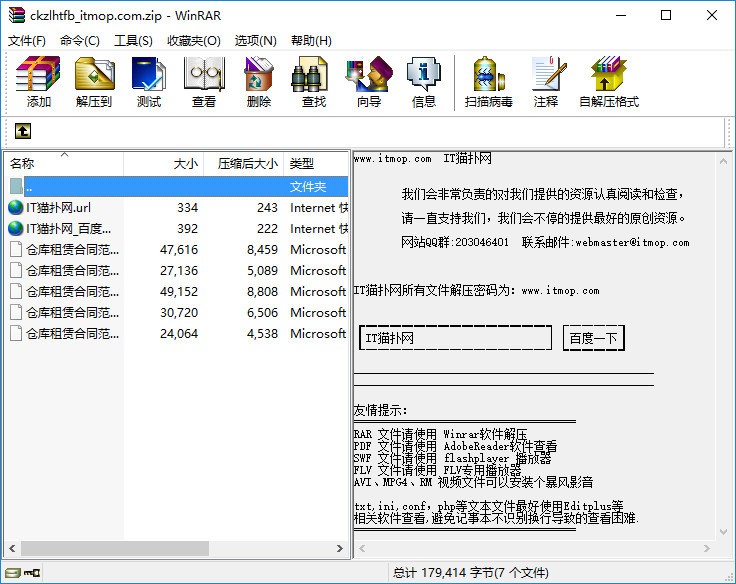Click size value 47,616
This screenshot has height=584, width=736.
(179, 249)
